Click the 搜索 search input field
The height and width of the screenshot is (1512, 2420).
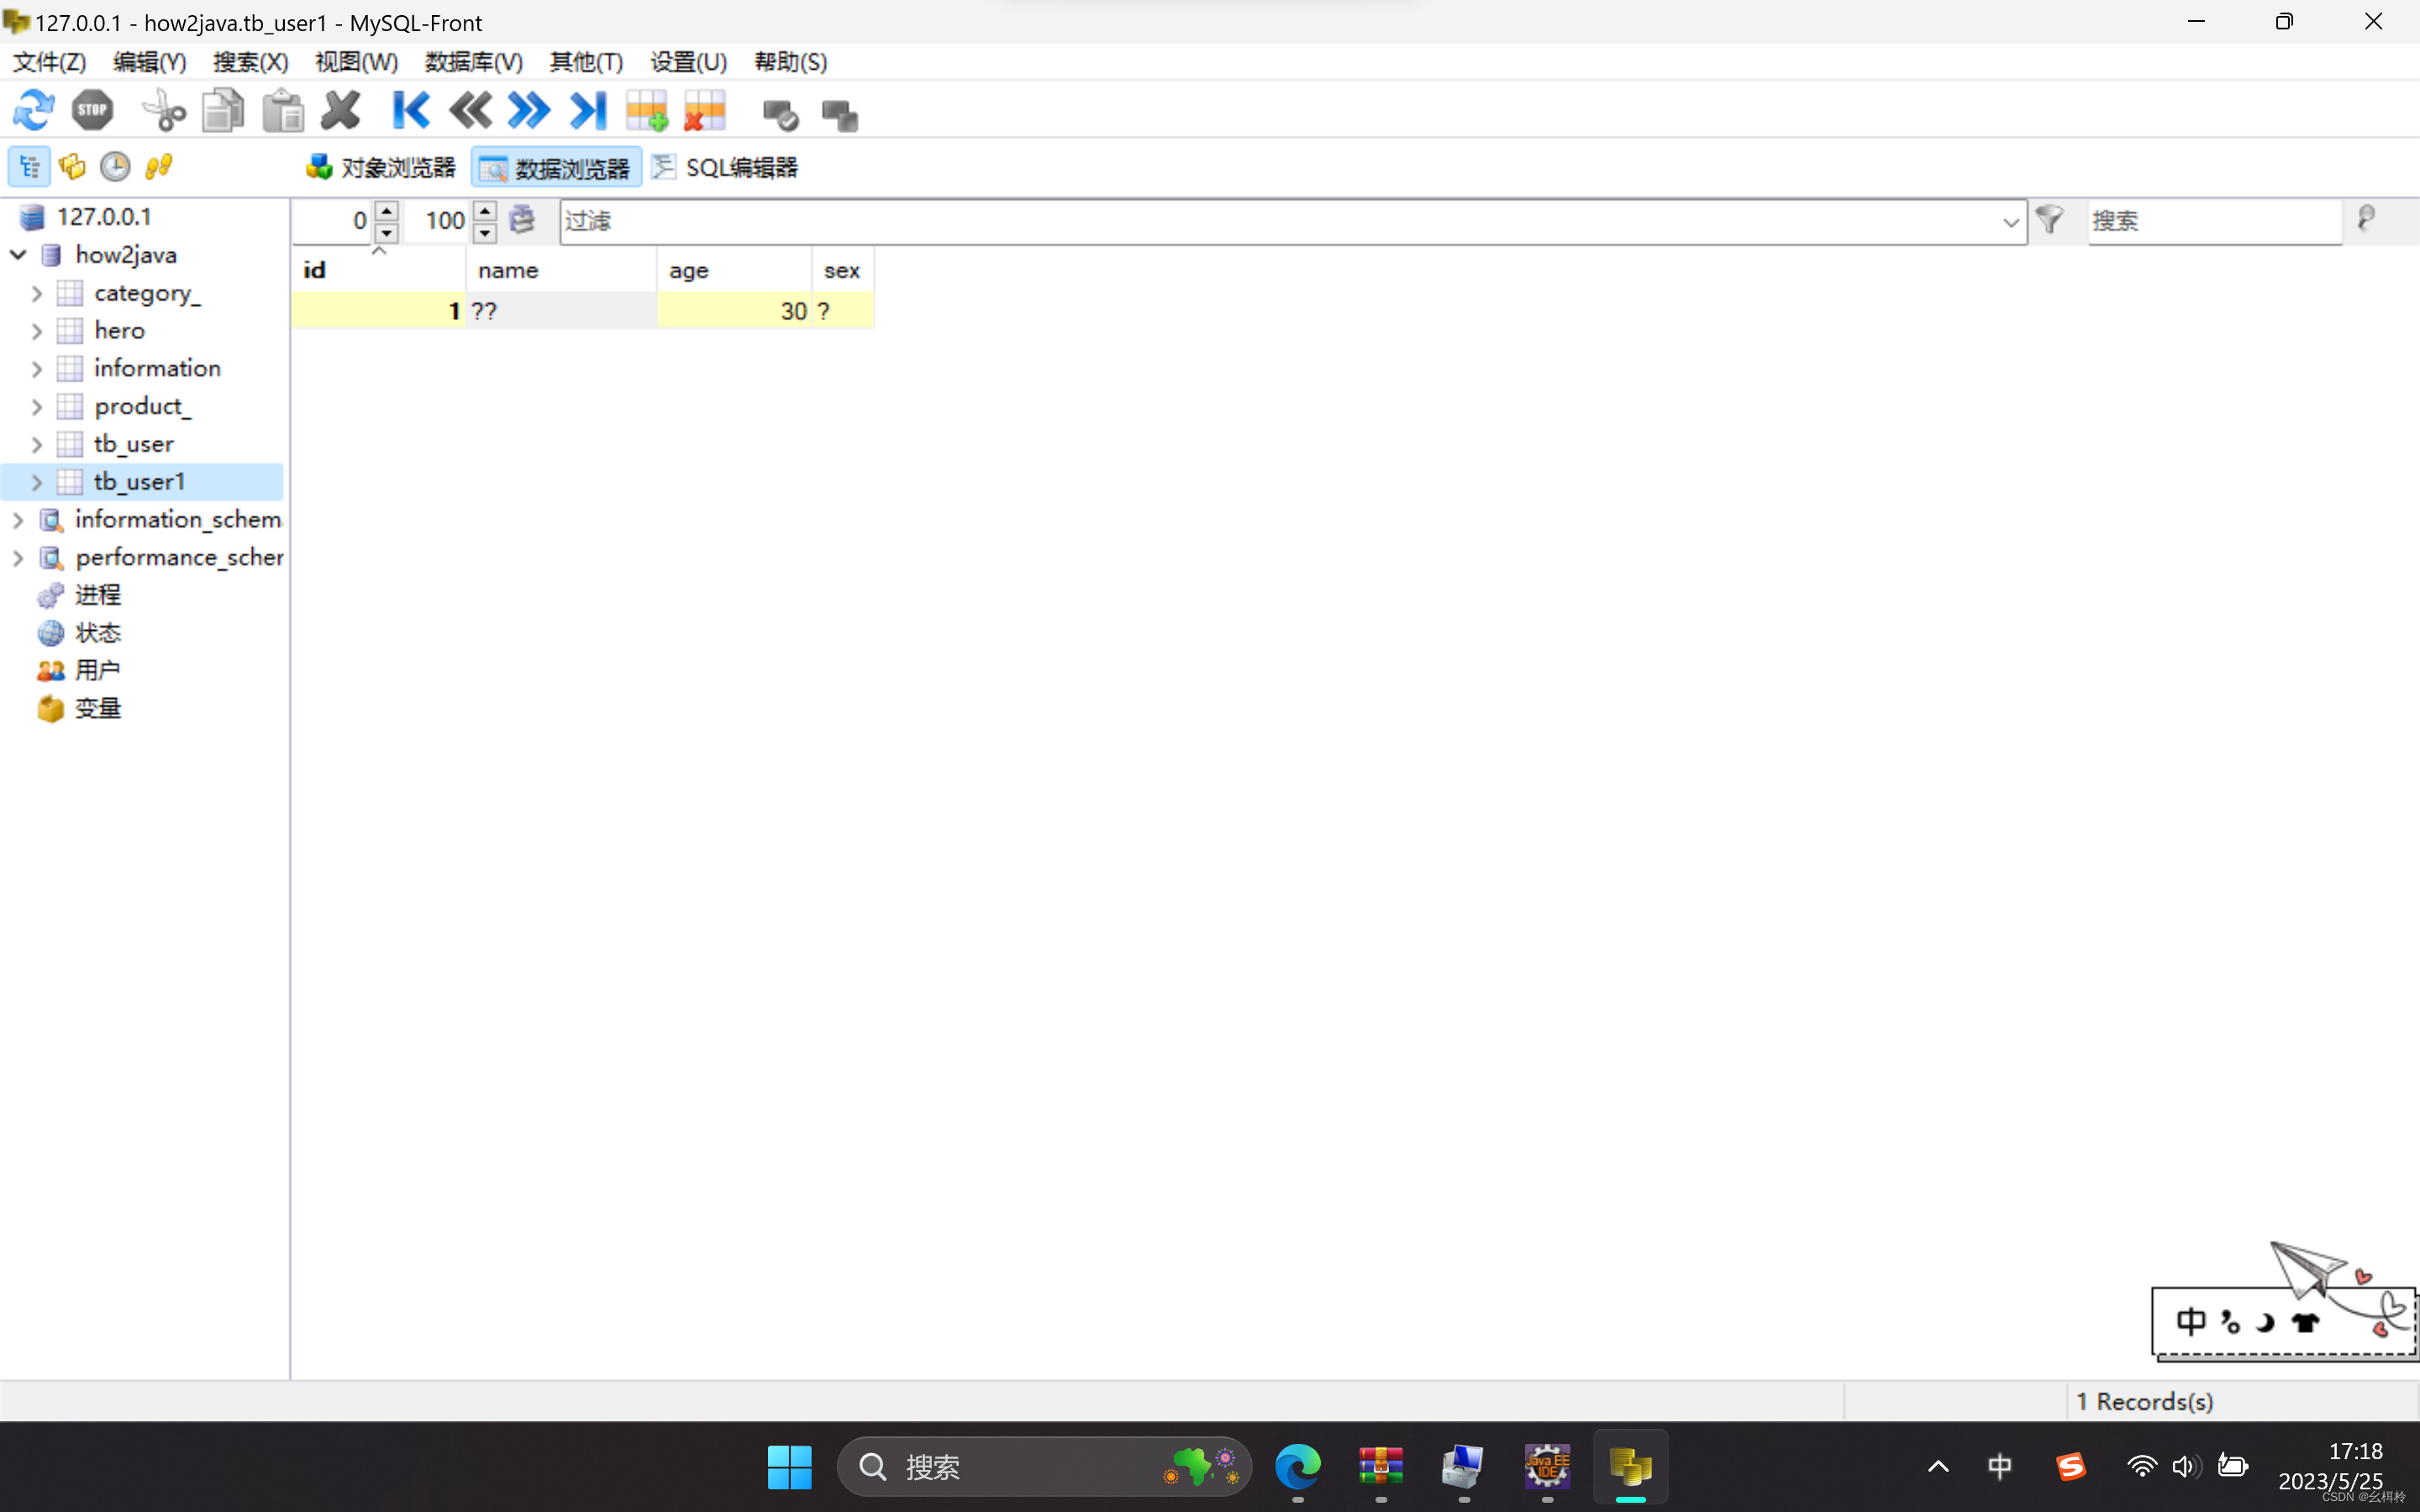pos(2212,221)
